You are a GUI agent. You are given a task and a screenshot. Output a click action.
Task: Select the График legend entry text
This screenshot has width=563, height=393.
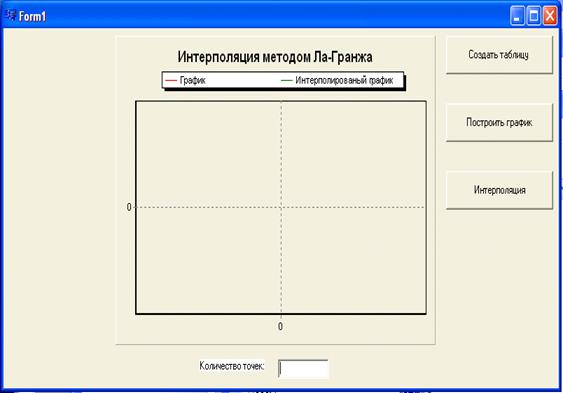(x=192, y=80)
